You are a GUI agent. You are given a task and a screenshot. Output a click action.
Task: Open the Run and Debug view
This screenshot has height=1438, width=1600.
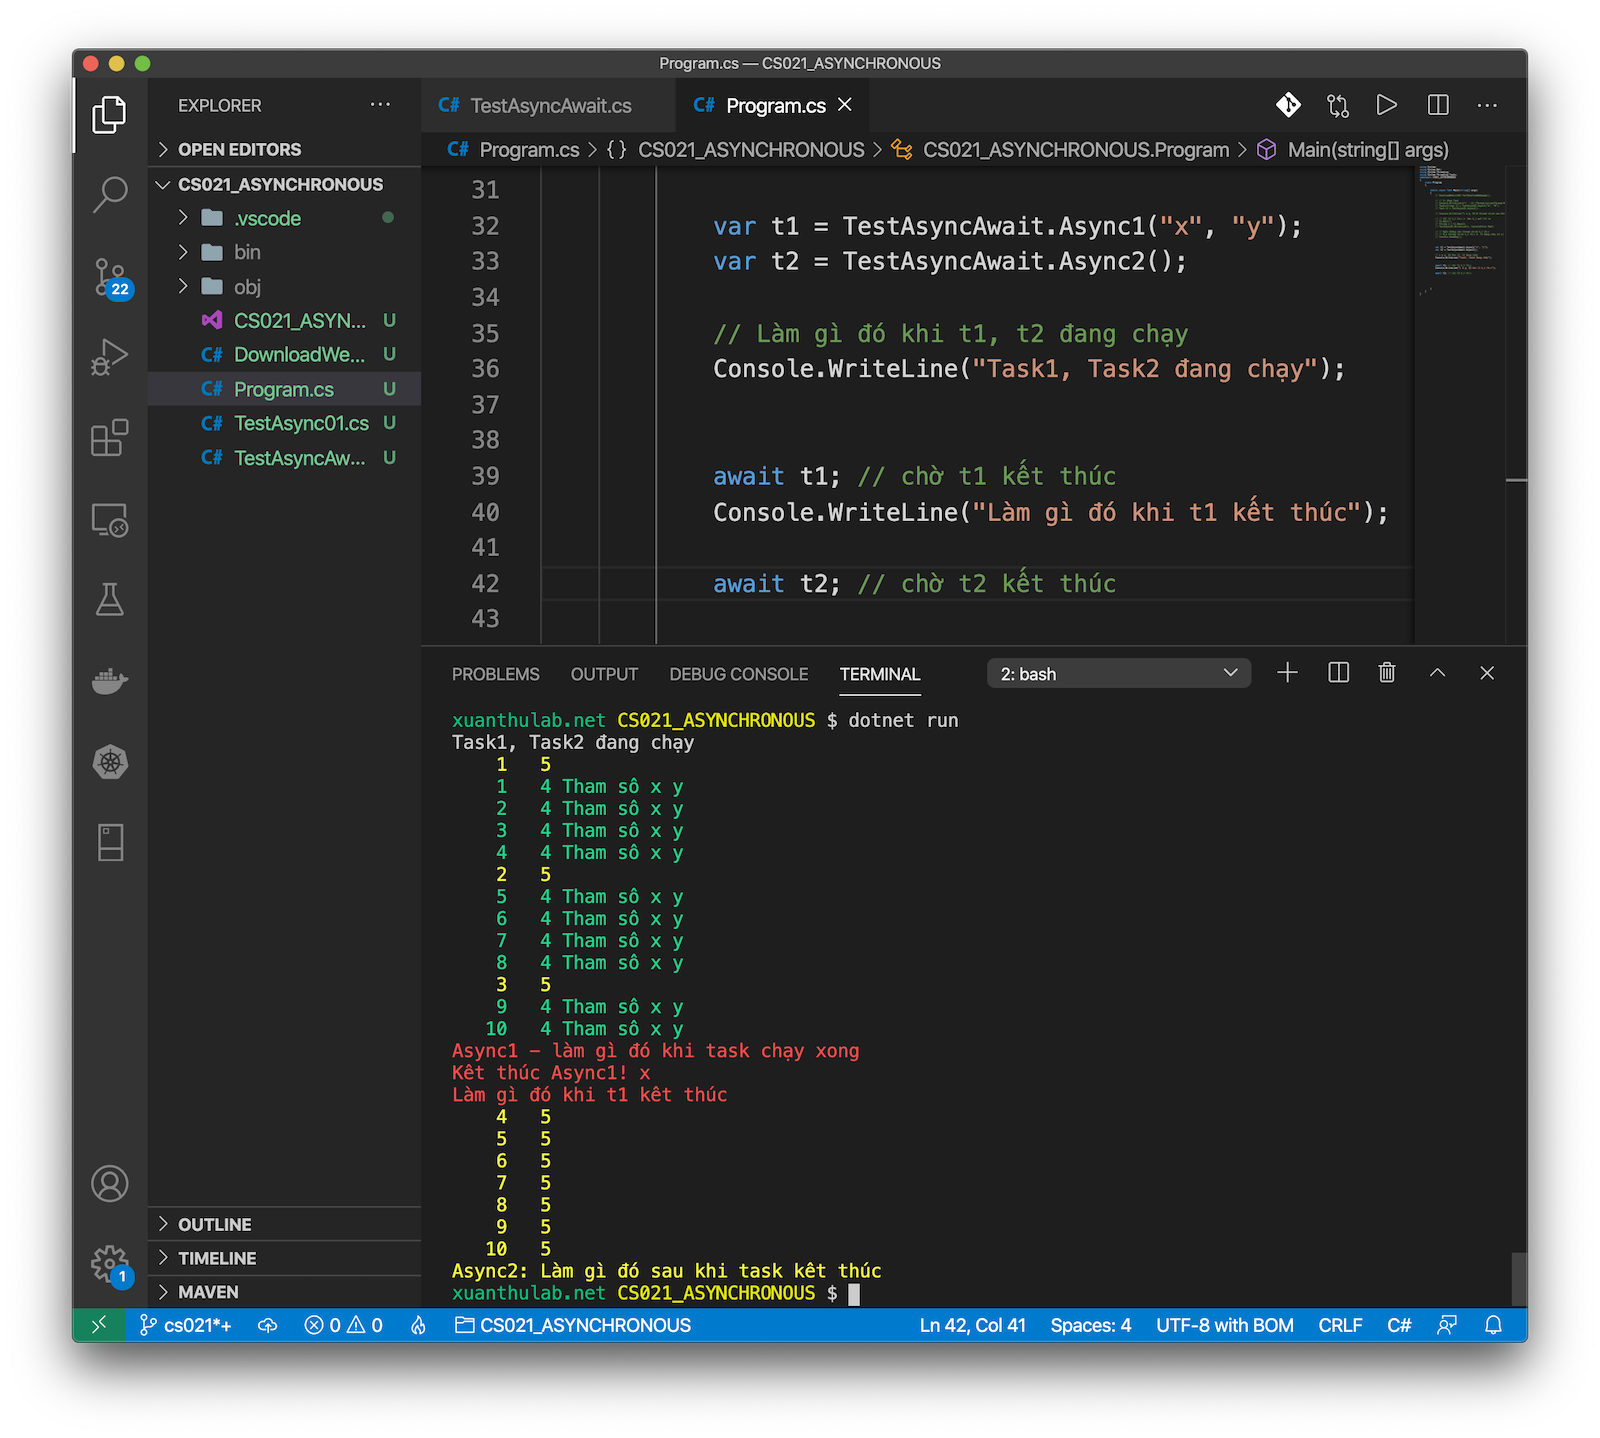pos(110,357)
